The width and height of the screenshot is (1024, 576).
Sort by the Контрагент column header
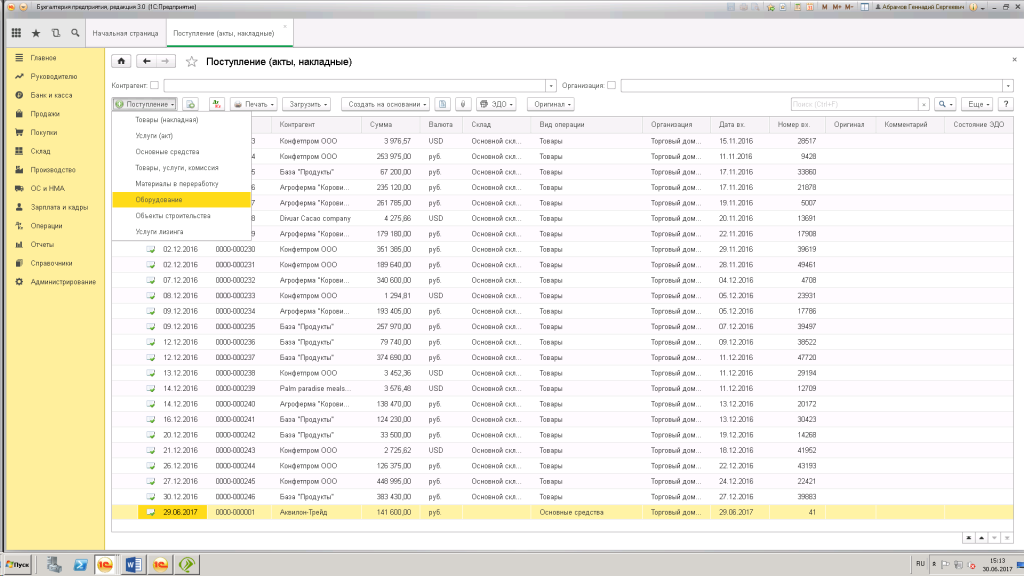coord(317,124)
